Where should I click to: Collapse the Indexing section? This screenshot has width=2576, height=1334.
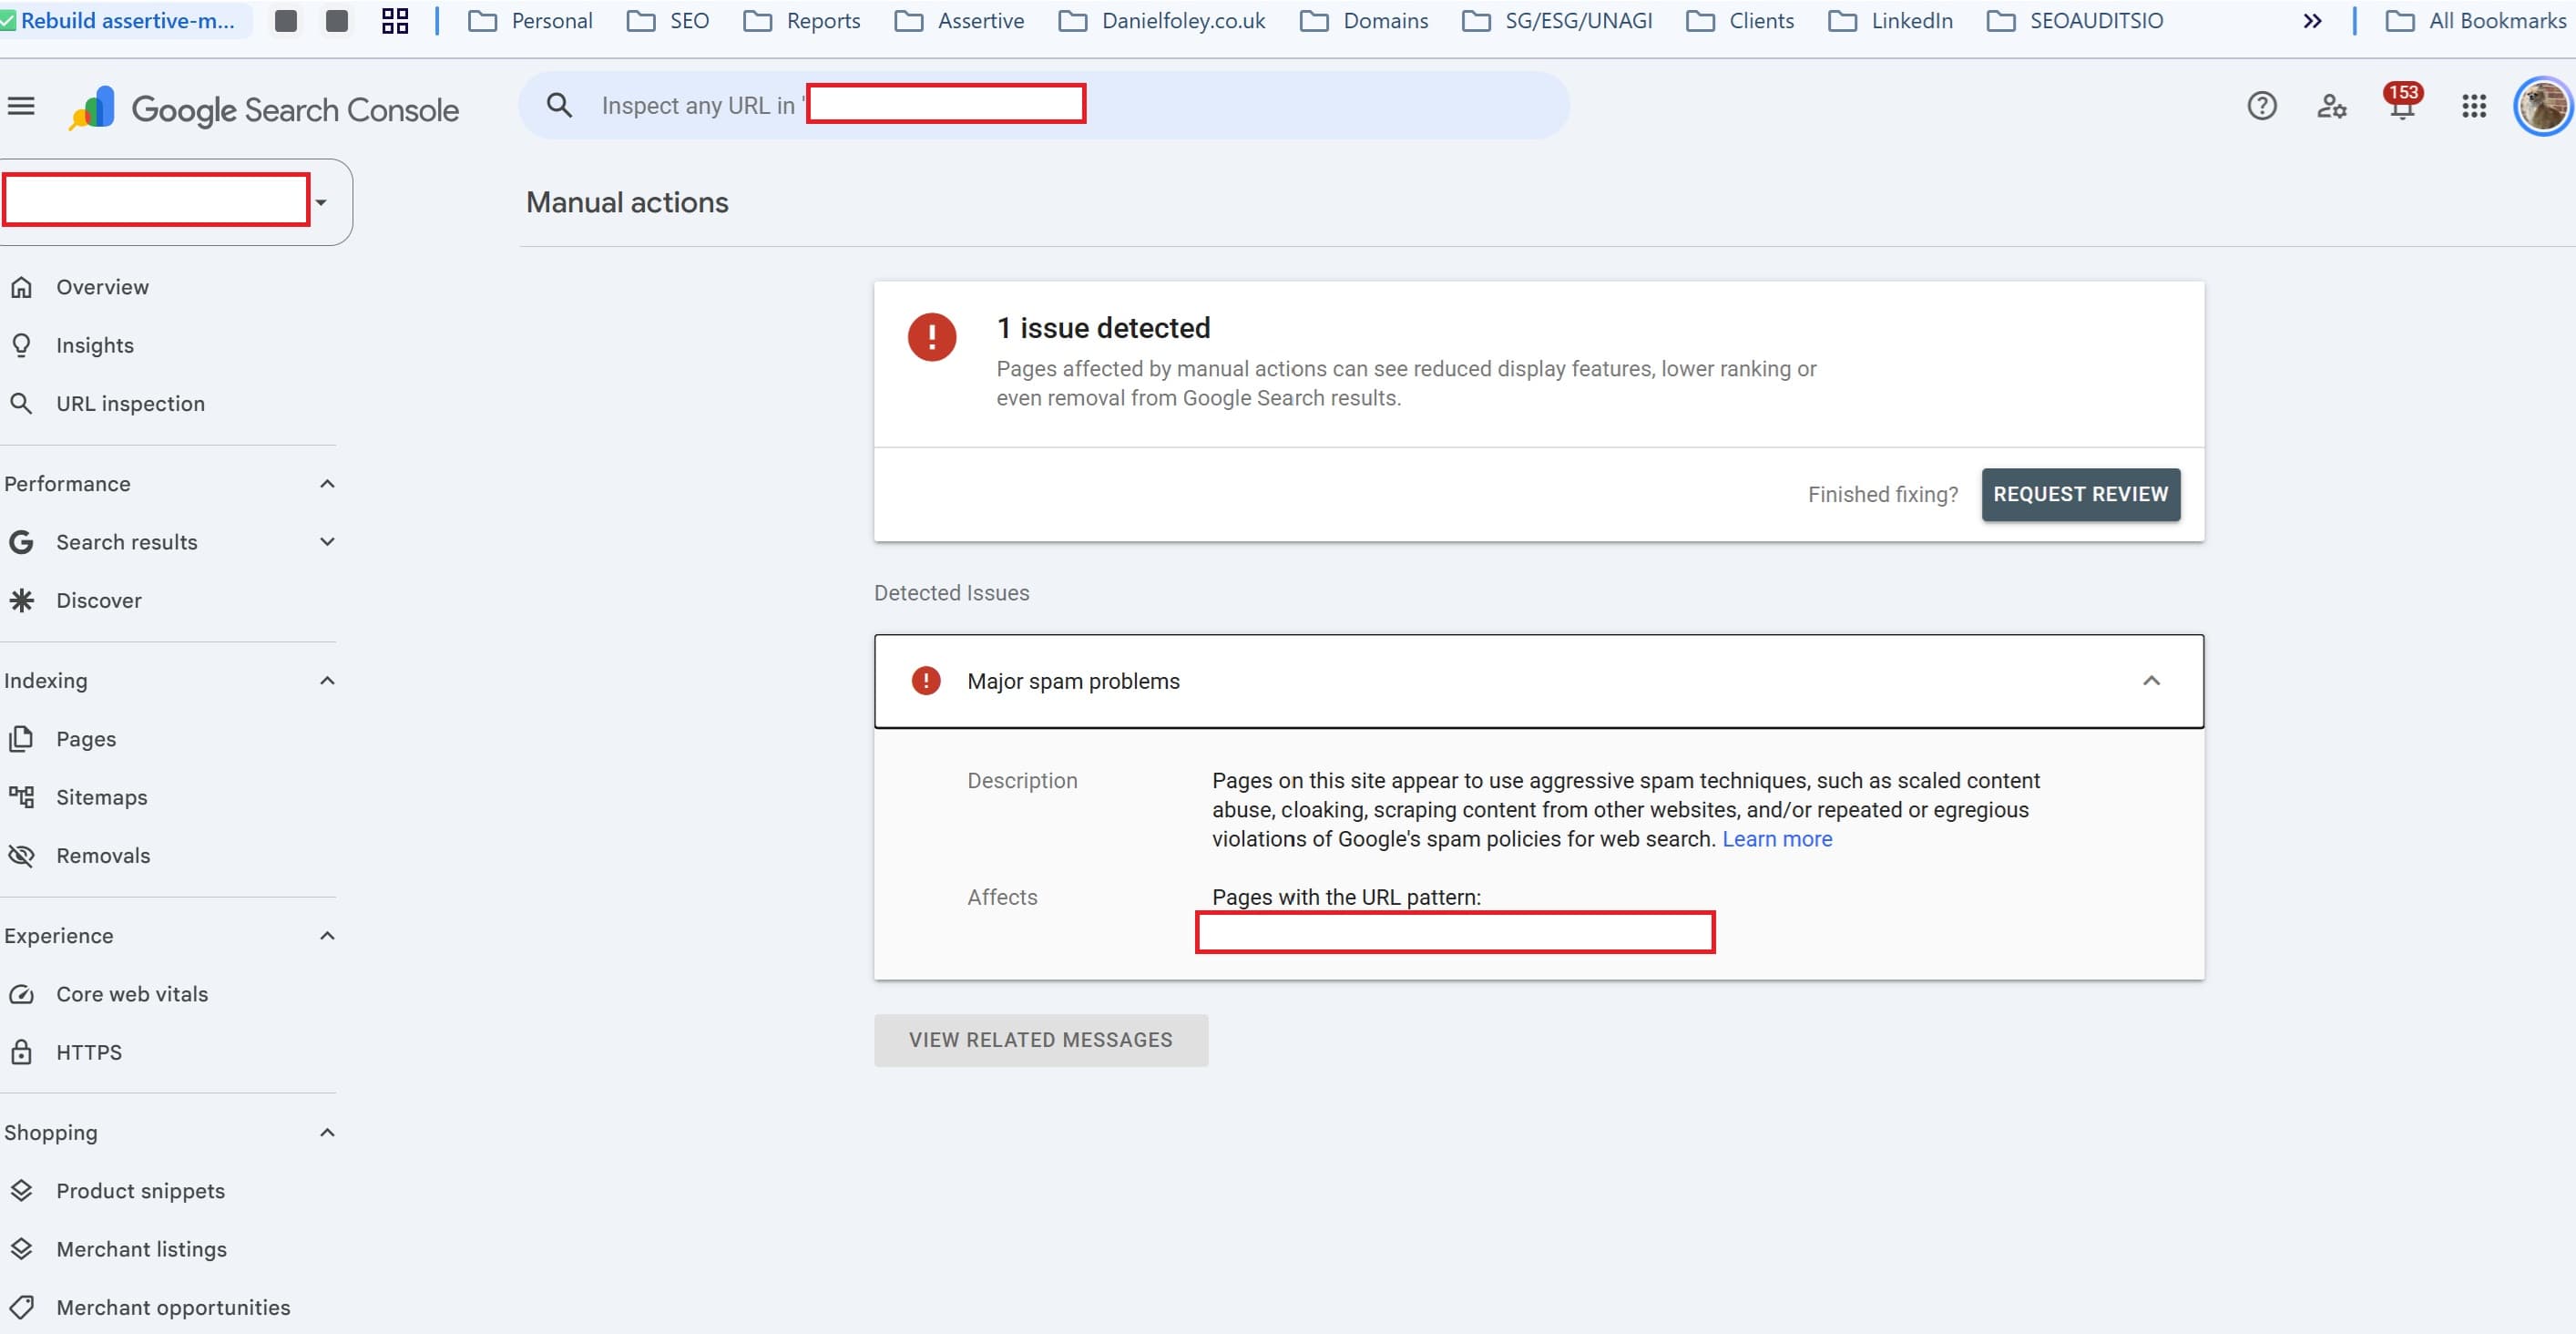point(327,681)
